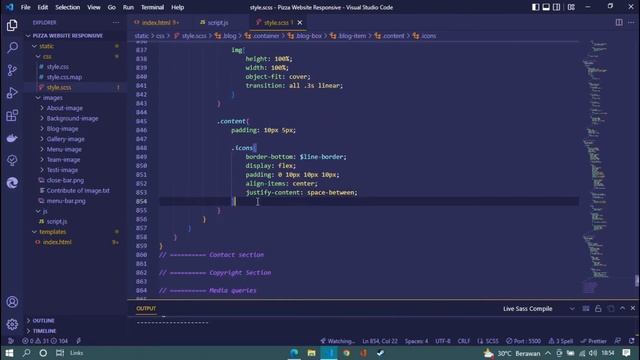Toggle Live Sass Watching status
640x360 pixels.
click(338, 341)
